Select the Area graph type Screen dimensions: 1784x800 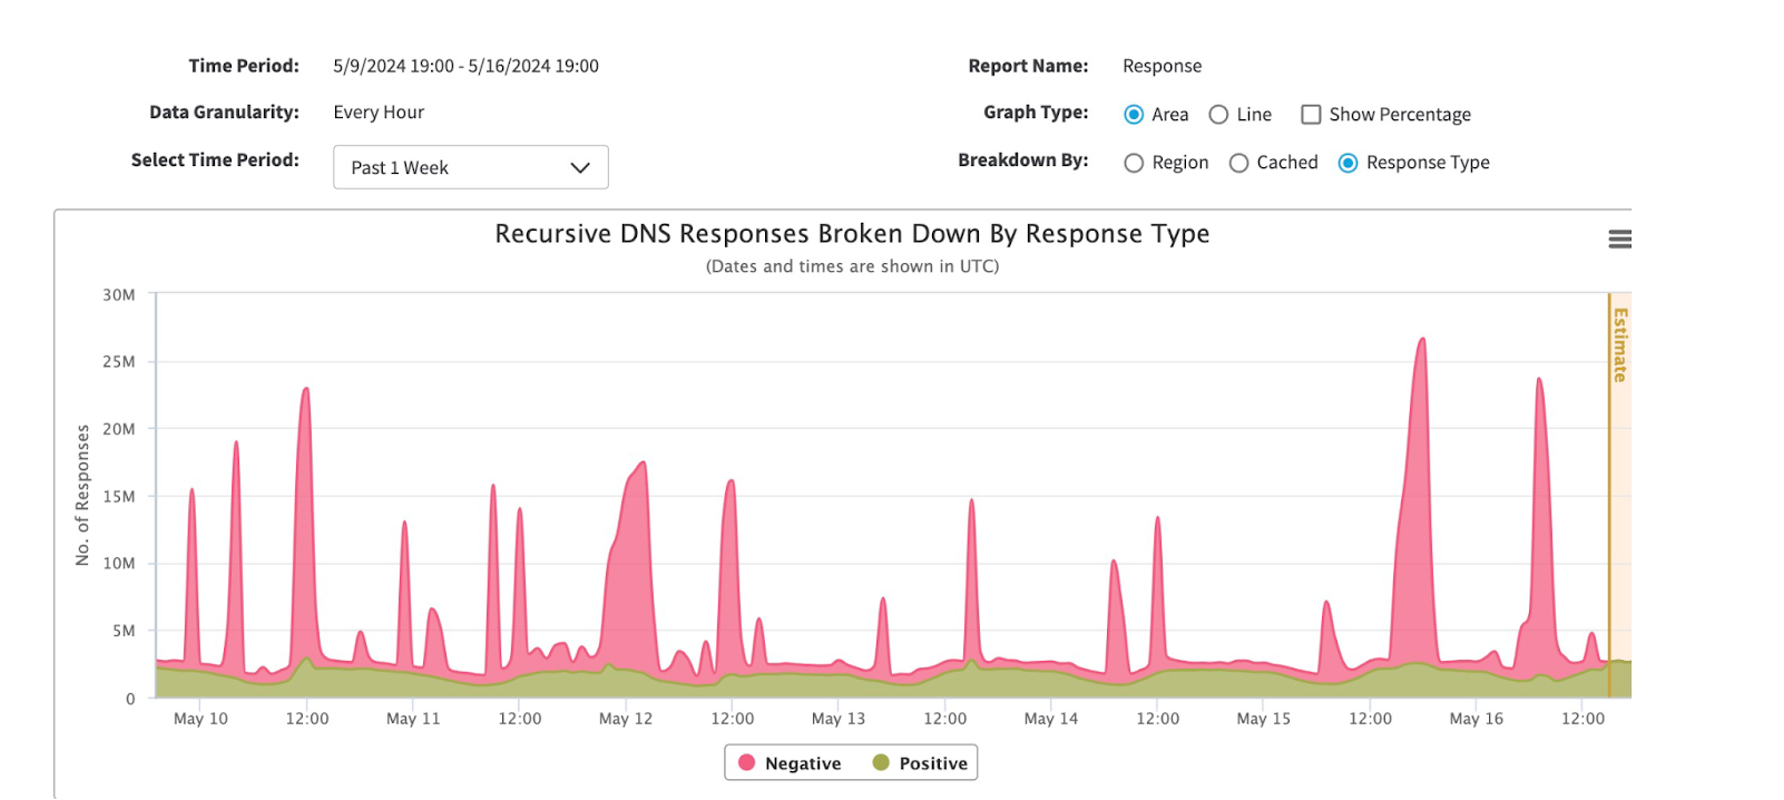coord(1134,115)
